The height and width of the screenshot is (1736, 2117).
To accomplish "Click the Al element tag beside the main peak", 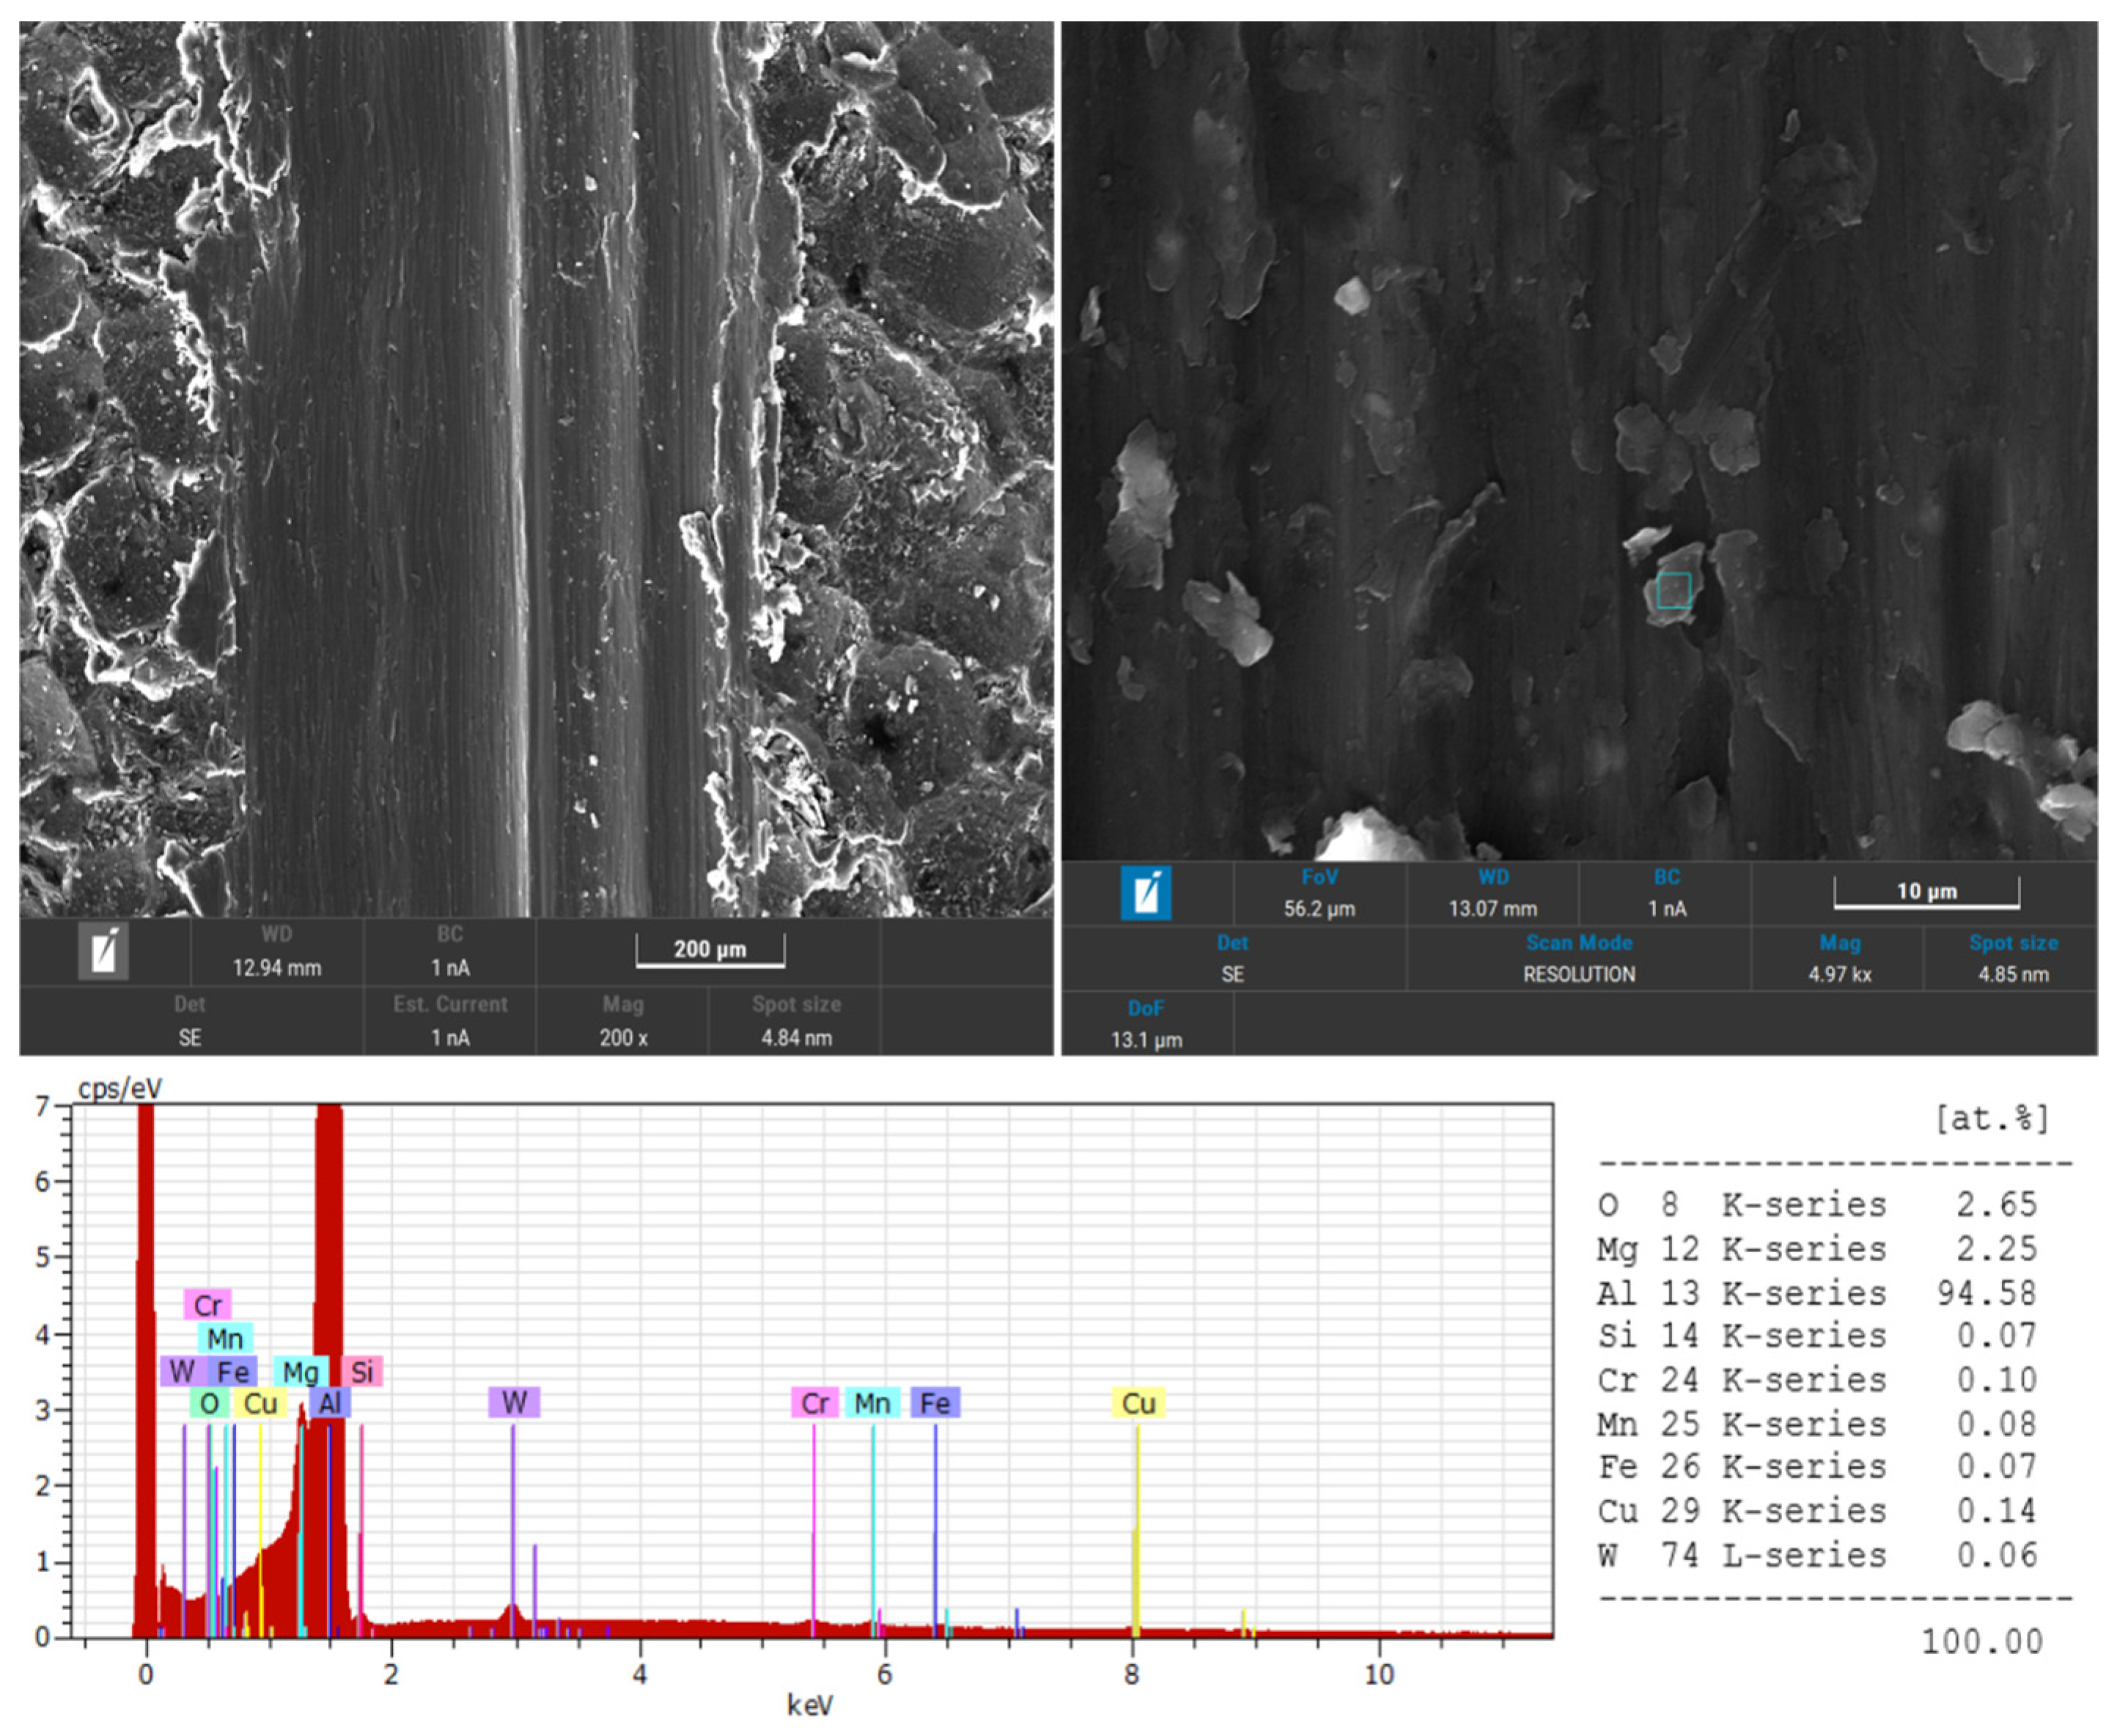I will (330, 1403).
